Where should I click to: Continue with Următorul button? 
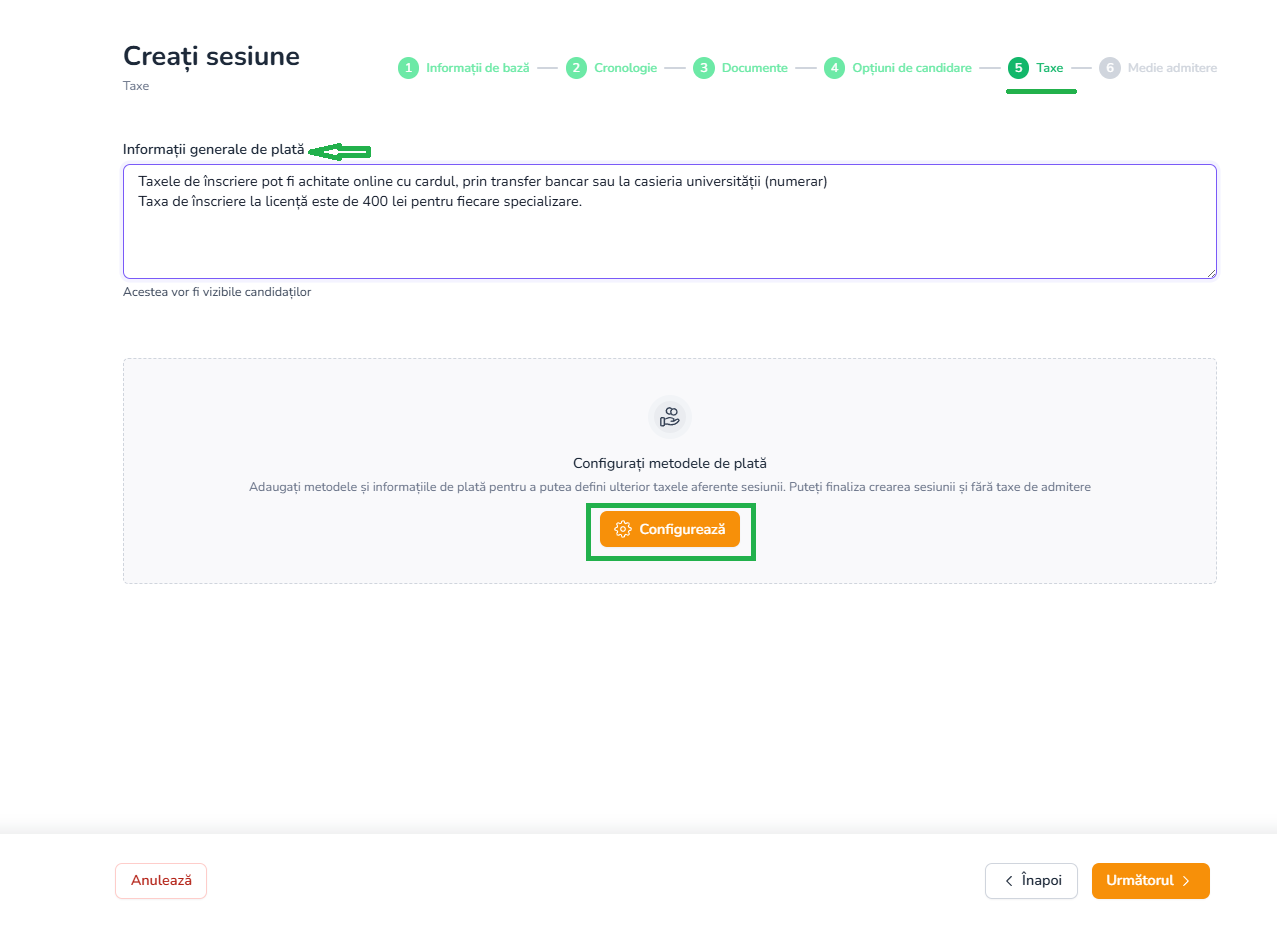tap(1151, 881)
